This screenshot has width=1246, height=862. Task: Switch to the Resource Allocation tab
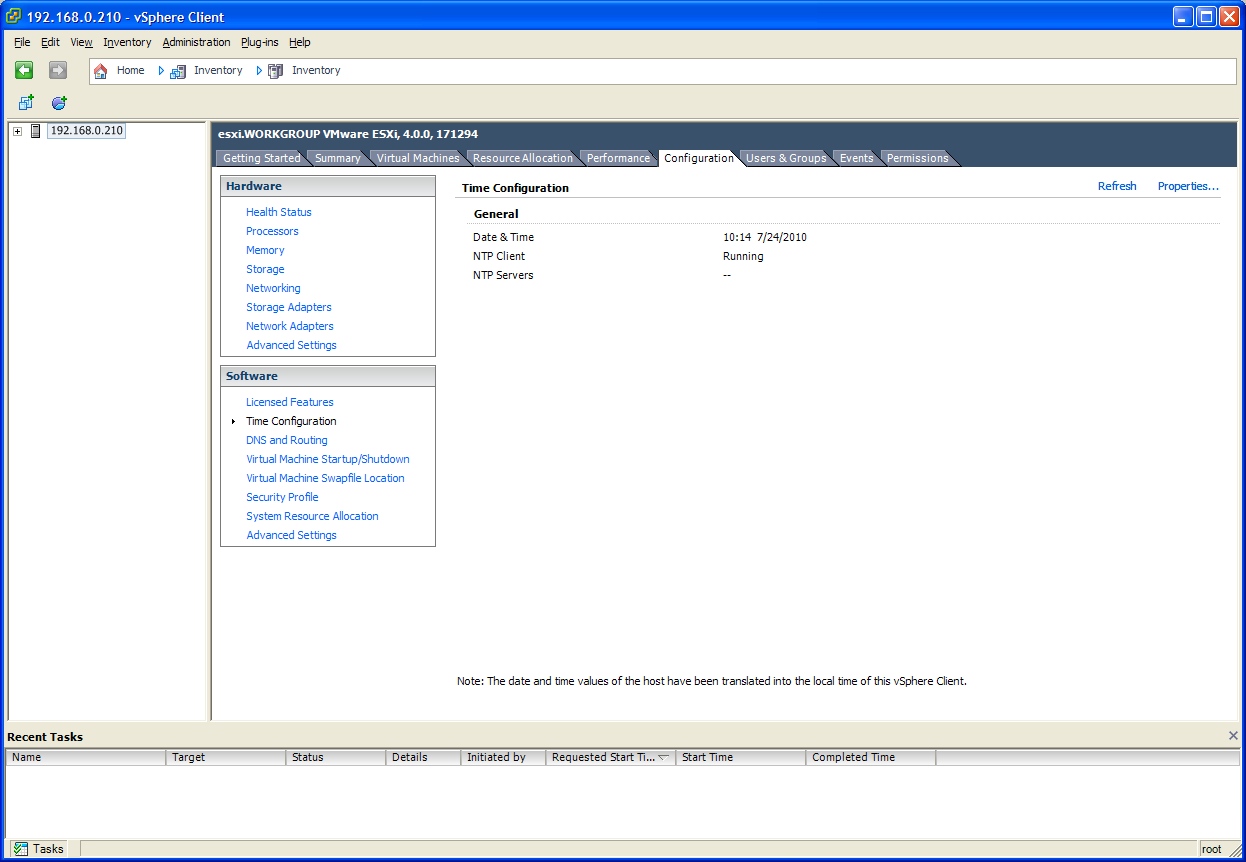(x=523, y=158)
